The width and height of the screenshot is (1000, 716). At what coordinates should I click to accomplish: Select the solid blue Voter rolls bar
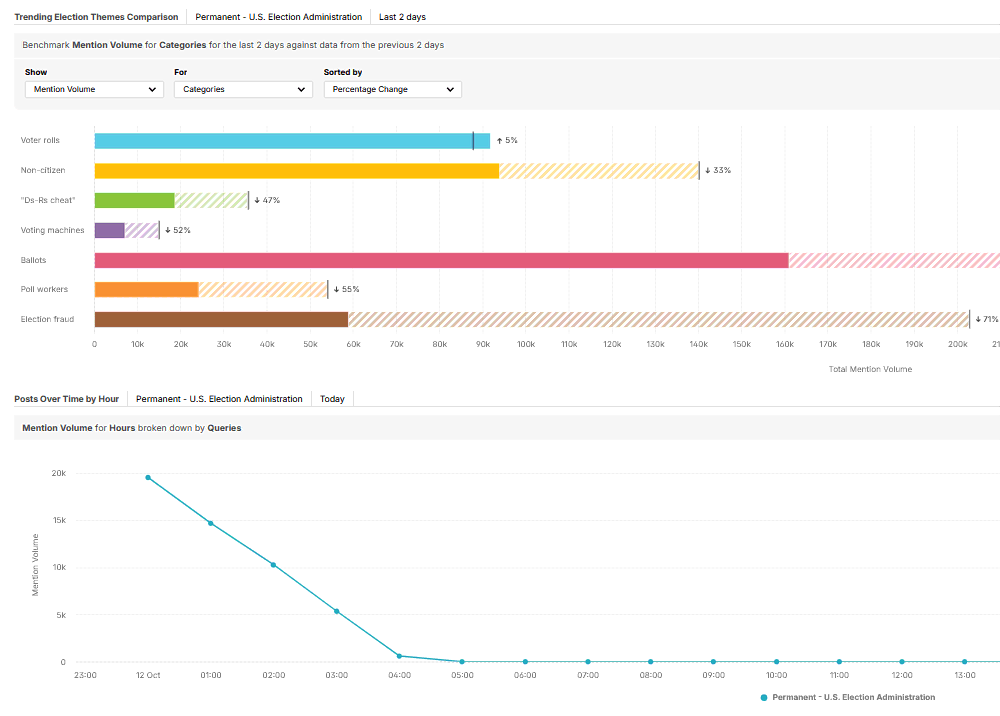(x=282, y=141)
